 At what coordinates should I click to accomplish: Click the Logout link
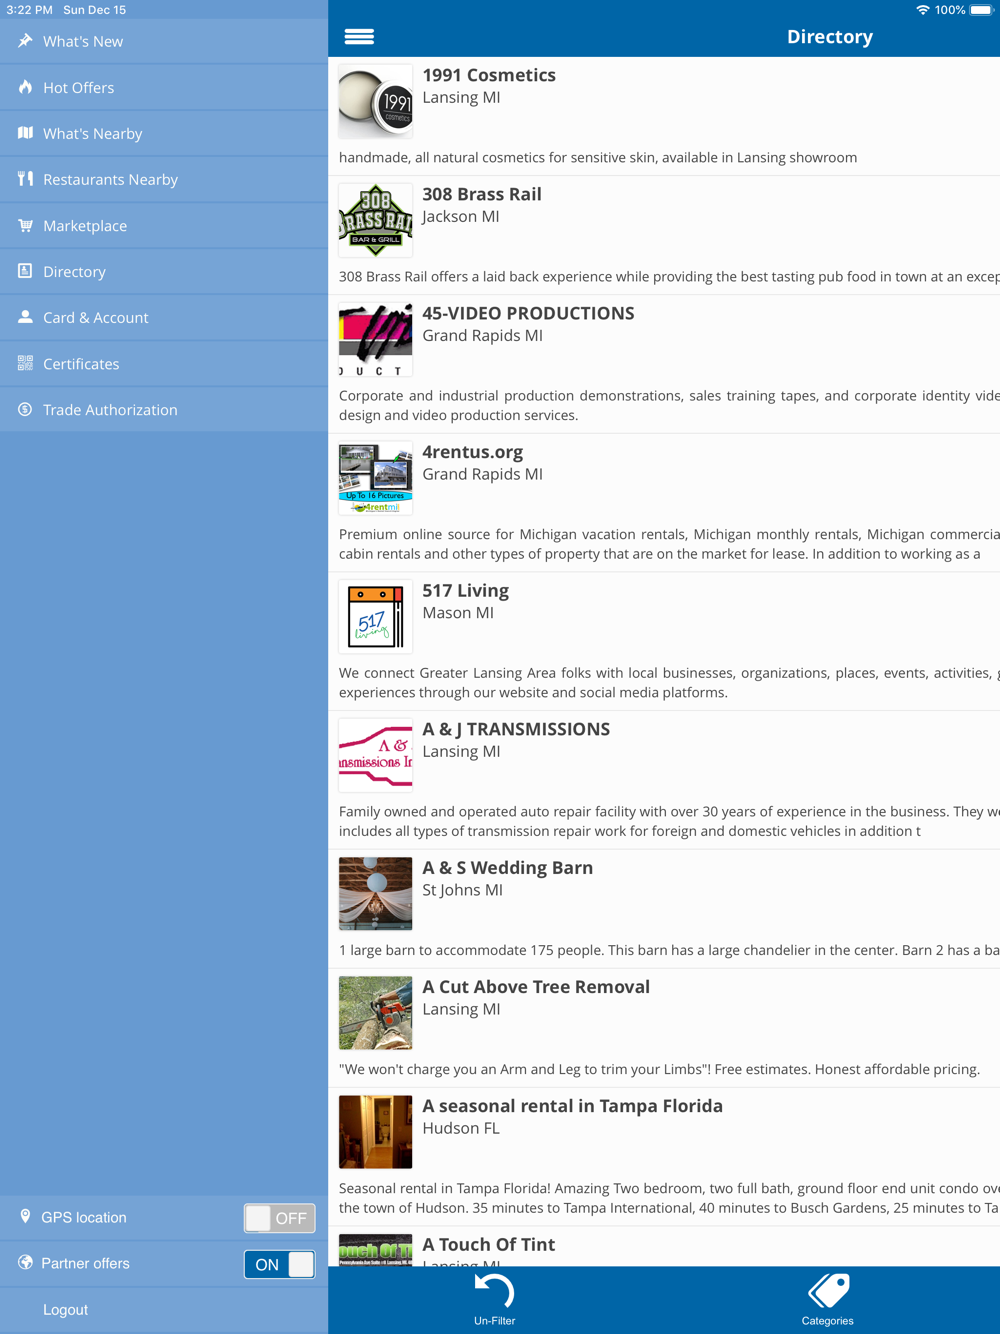(x=65, y=1310)
